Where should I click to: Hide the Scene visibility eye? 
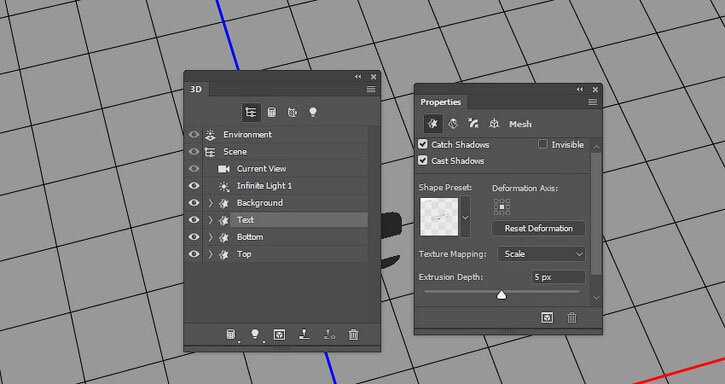[x=194, y=152]
